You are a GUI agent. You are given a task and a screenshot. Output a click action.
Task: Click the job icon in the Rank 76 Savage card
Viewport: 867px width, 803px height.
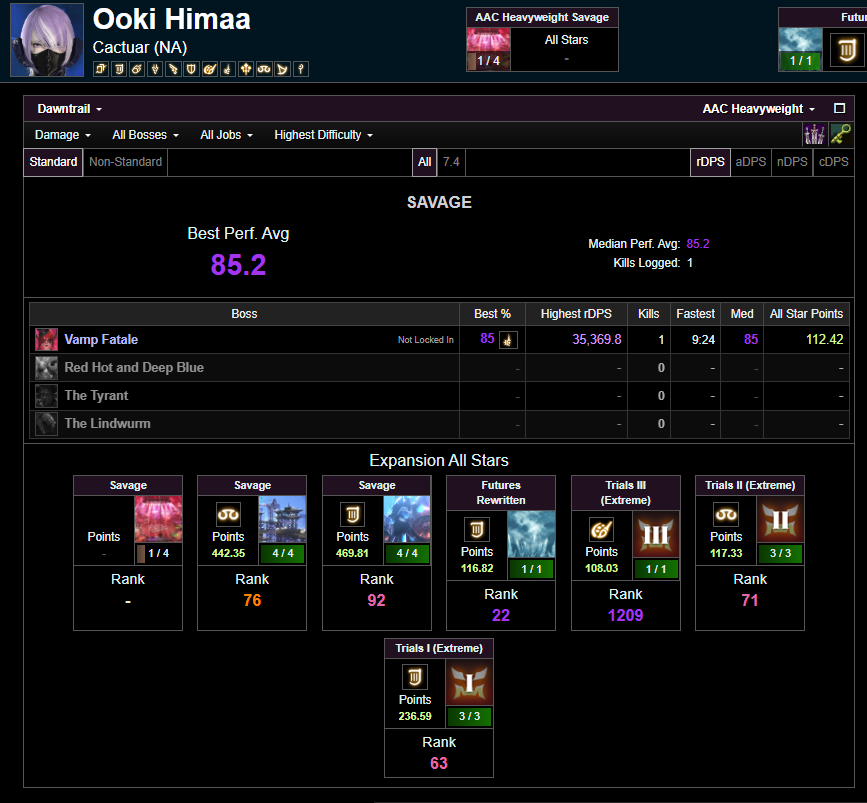(228, 515)
